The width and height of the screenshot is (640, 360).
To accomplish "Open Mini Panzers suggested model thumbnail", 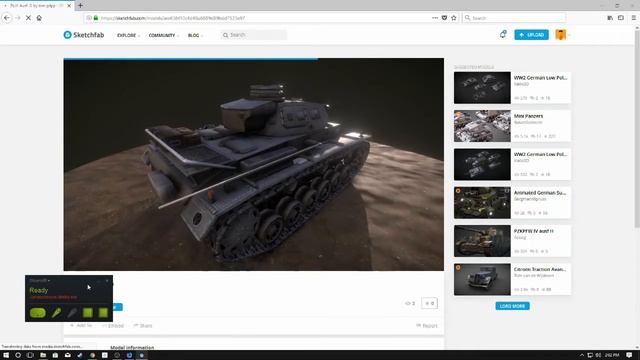I will tap(482, 126).
